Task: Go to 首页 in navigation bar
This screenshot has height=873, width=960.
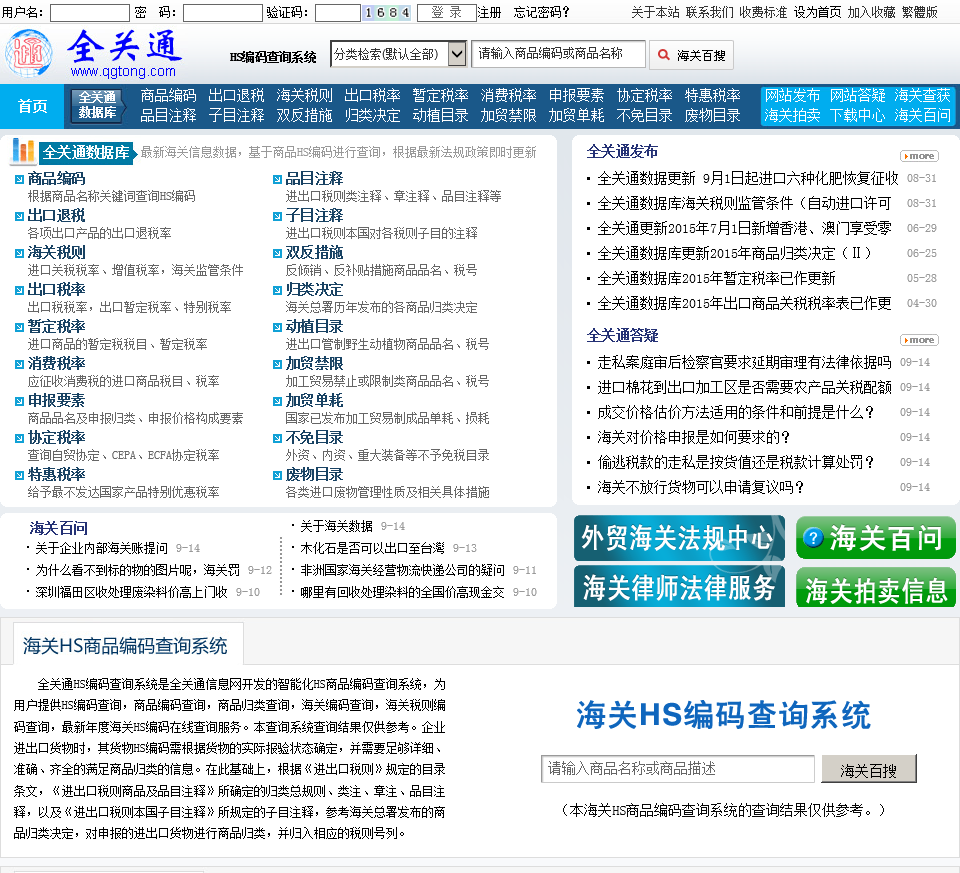Action: tap(33, 106)
